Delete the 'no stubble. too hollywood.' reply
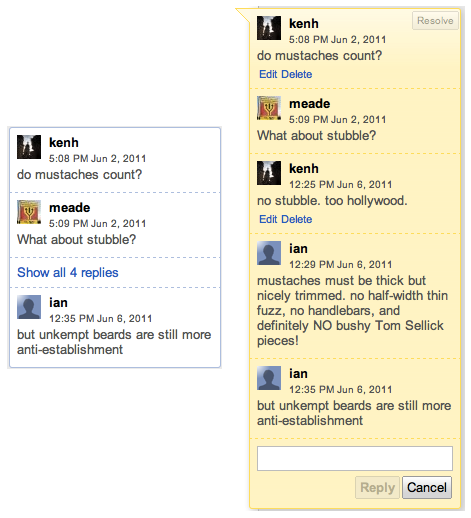 tap(296, 219)
